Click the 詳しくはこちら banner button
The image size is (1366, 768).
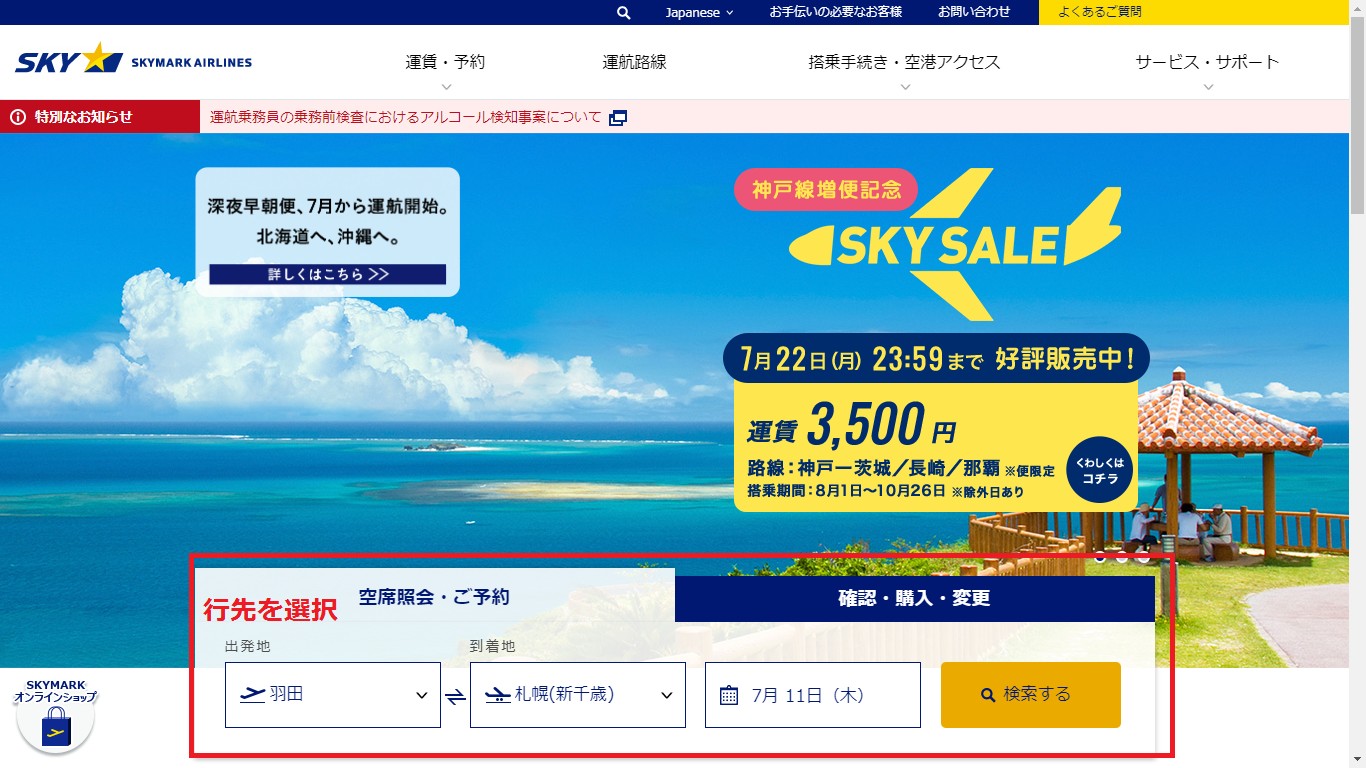click(x=328, y=274)
